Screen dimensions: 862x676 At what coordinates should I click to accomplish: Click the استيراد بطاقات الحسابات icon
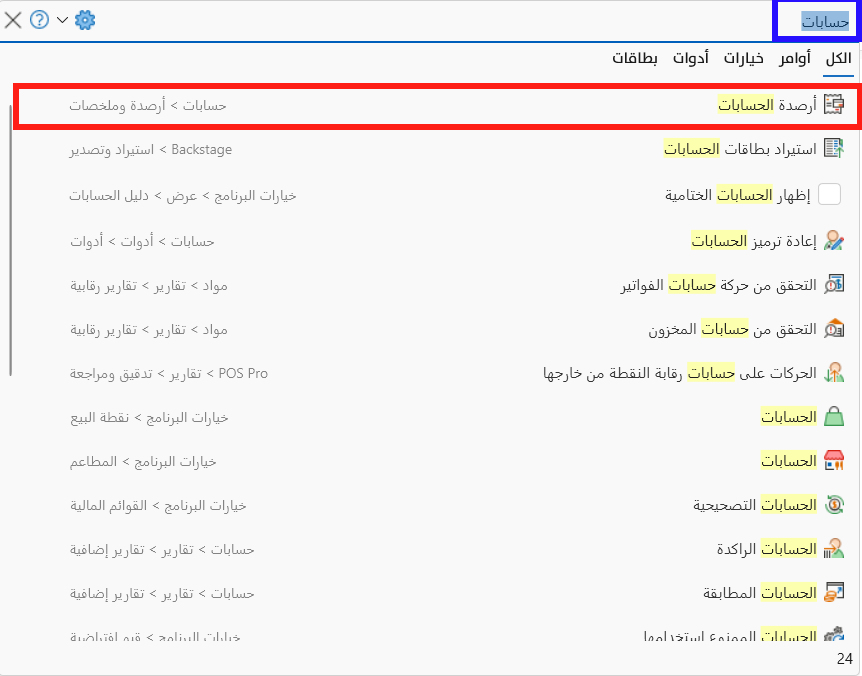pyautogui.click(x=833, y=149)
